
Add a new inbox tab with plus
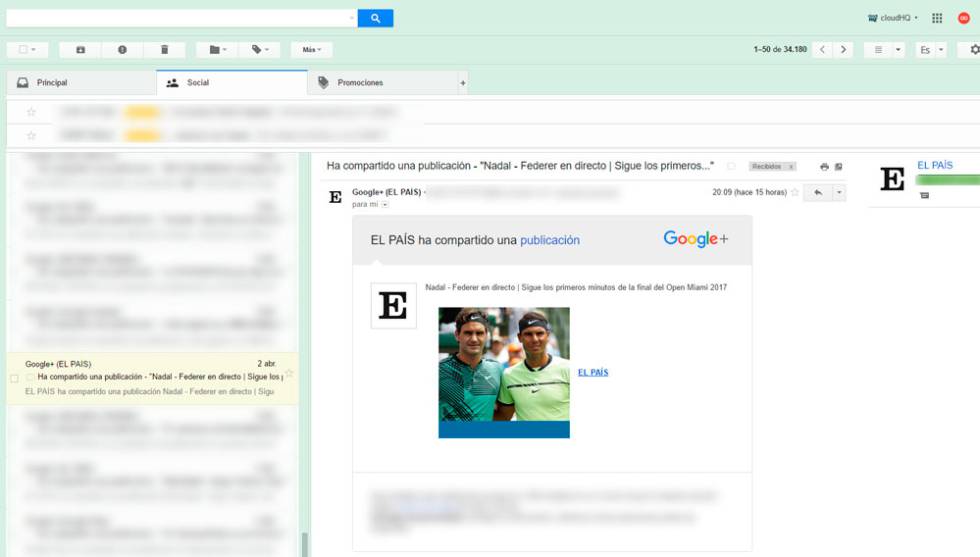click(x=462, y=83)
